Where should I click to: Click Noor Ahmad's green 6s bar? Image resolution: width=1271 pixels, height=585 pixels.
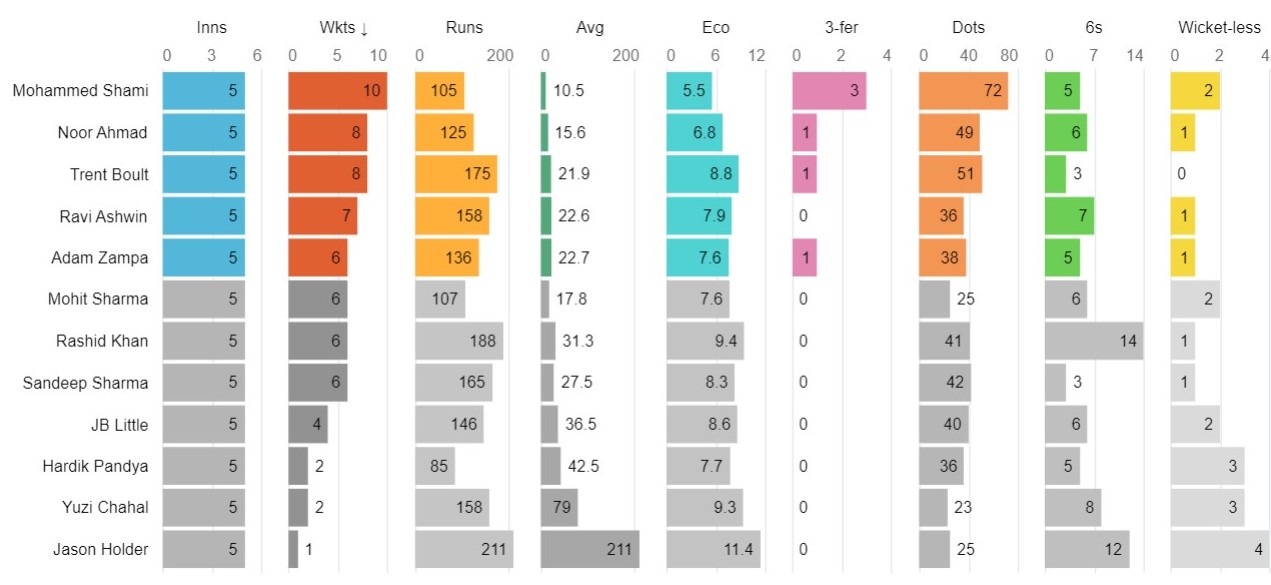[1066, 133]
